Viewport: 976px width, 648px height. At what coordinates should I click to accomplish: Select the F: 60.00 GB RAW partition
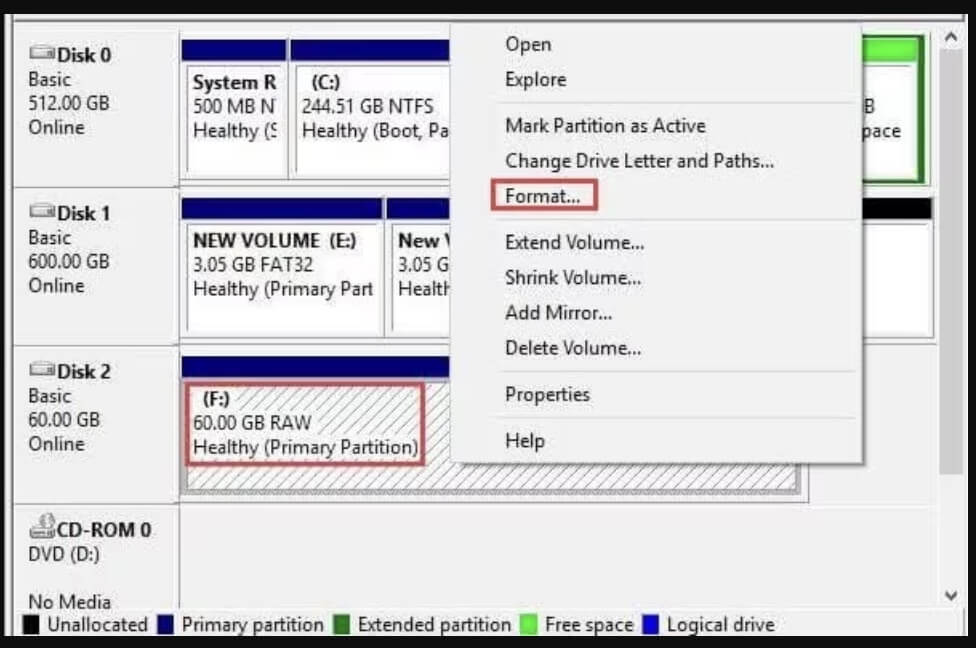click(x=305, y=423)
